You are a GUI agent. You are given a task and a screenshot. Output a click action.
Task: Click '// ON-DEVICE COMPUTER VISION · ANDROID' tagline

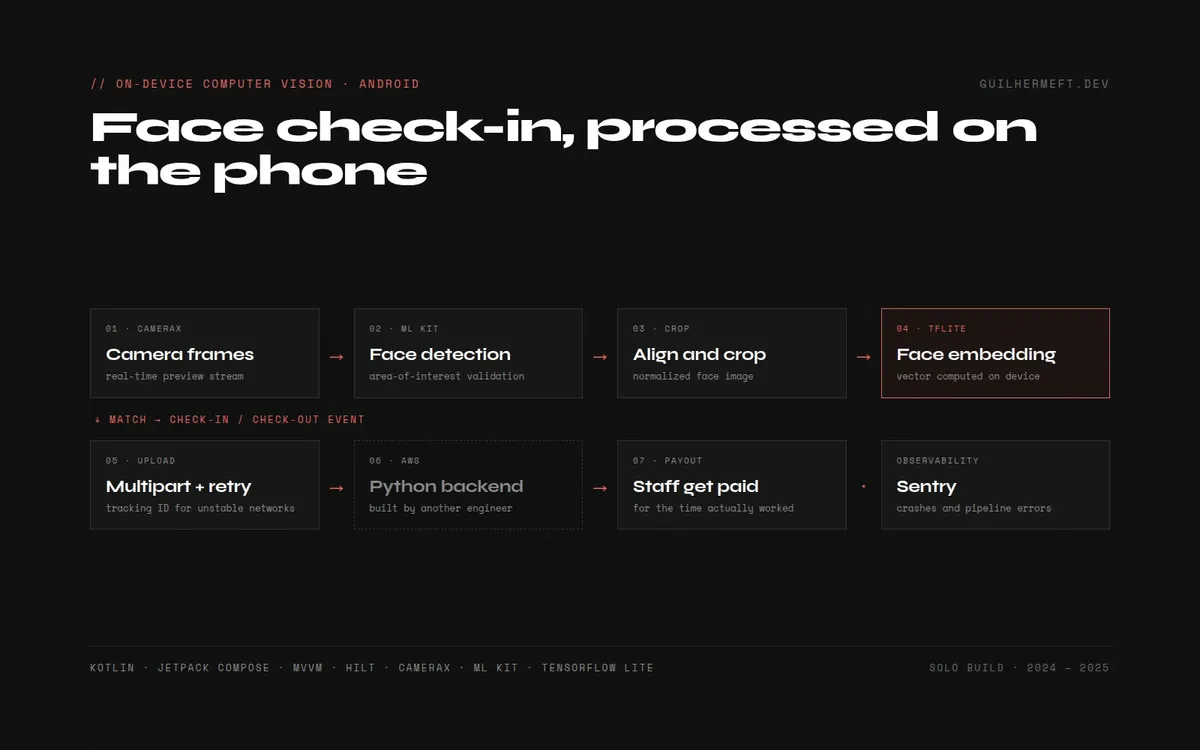255,84
